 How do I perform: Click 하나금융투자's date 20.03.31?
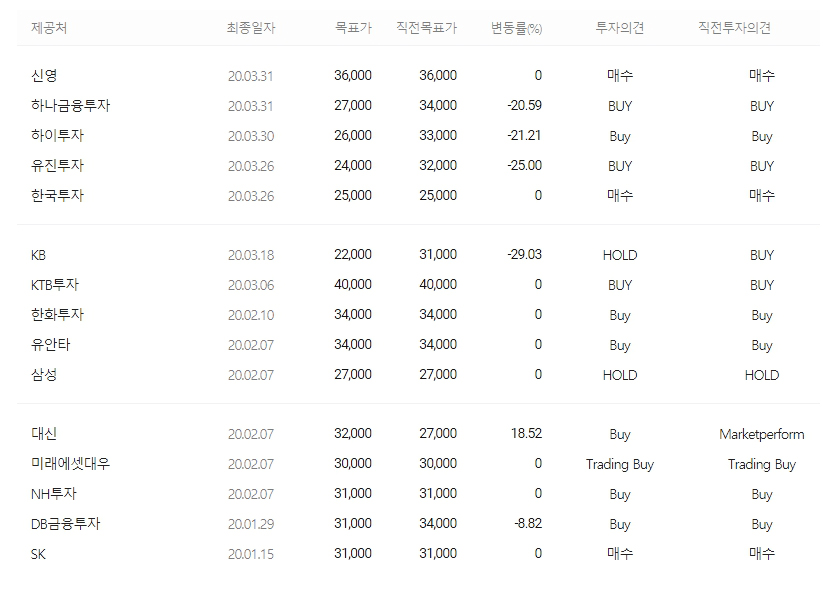pos(250,106)
